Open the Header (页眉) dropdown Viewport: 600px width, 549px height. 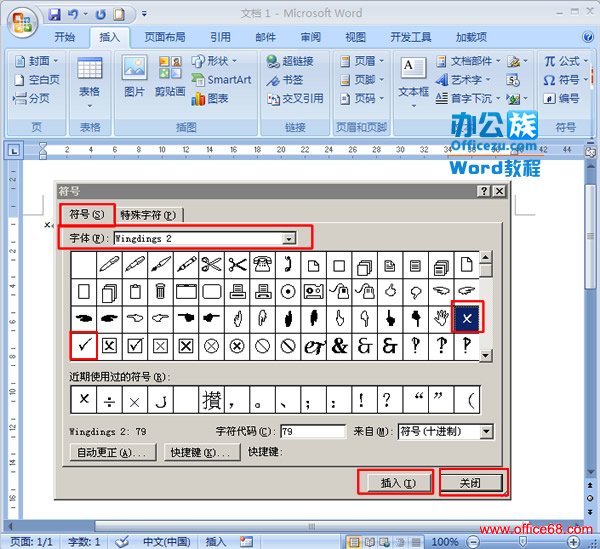(x=362, y=61)
